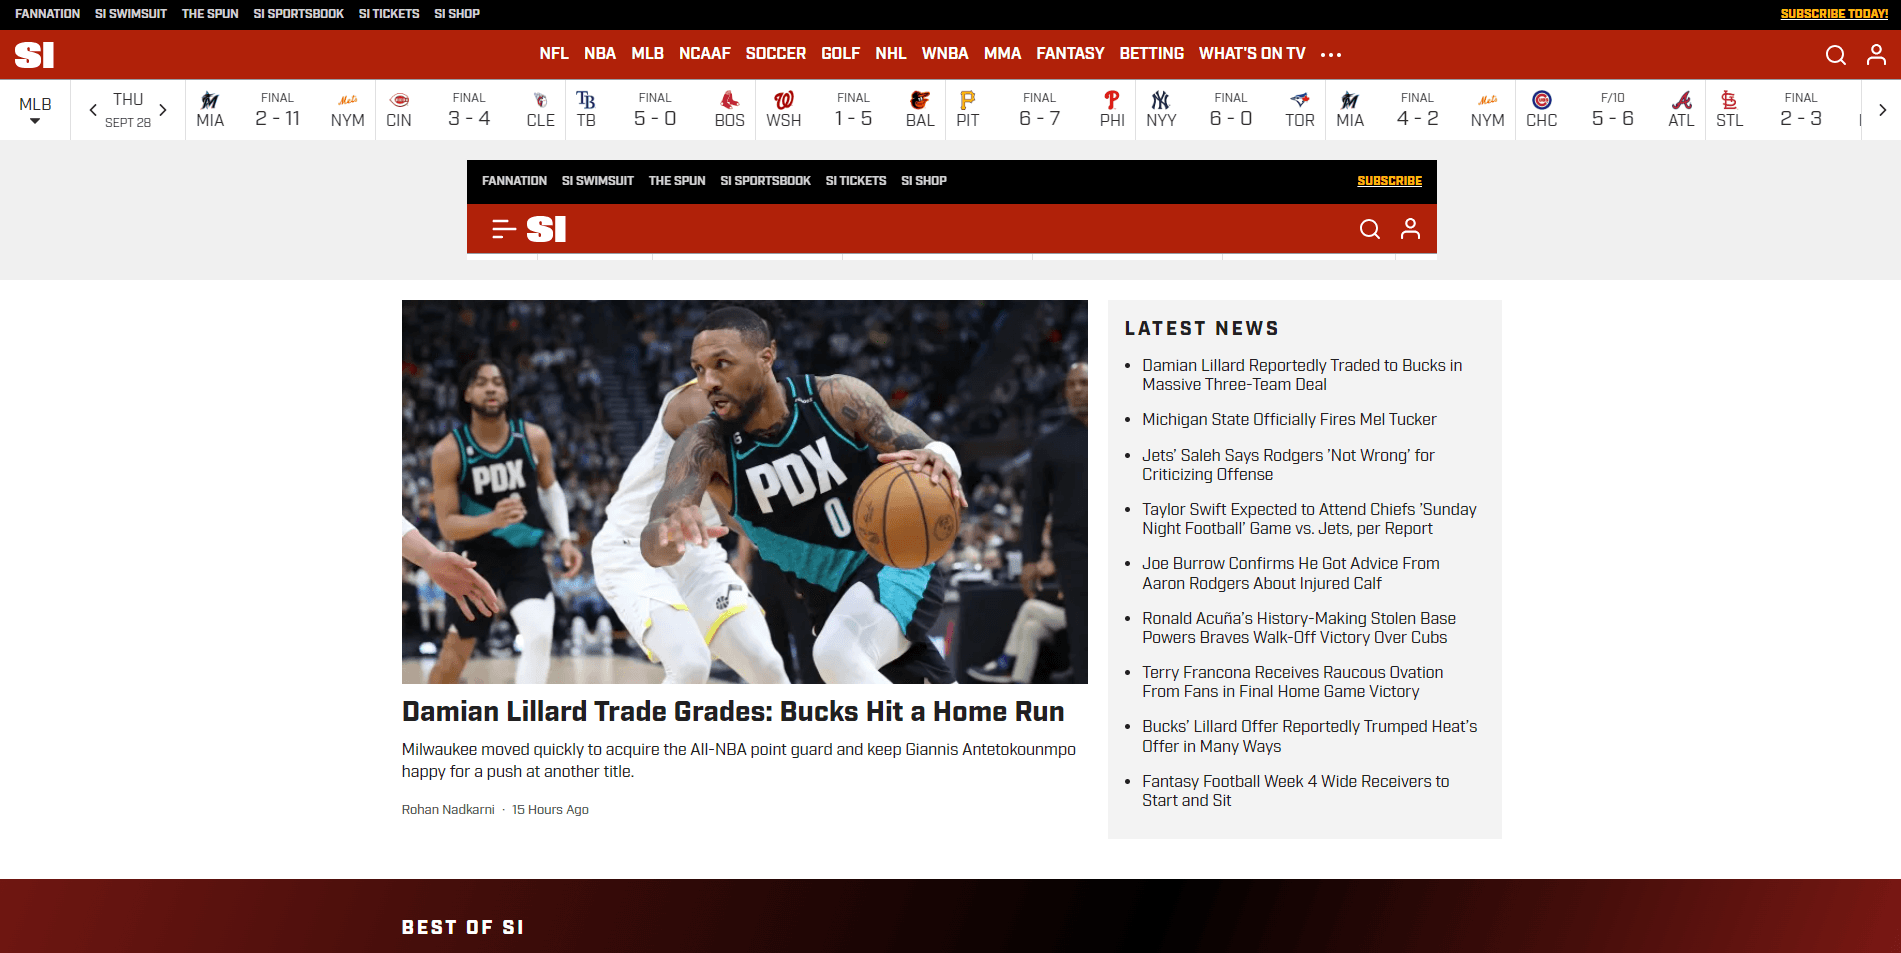The width and height of the screenshot is (1901, 953).
Task: Open Terry Francona ovation story
Action: click(1293, 682)
